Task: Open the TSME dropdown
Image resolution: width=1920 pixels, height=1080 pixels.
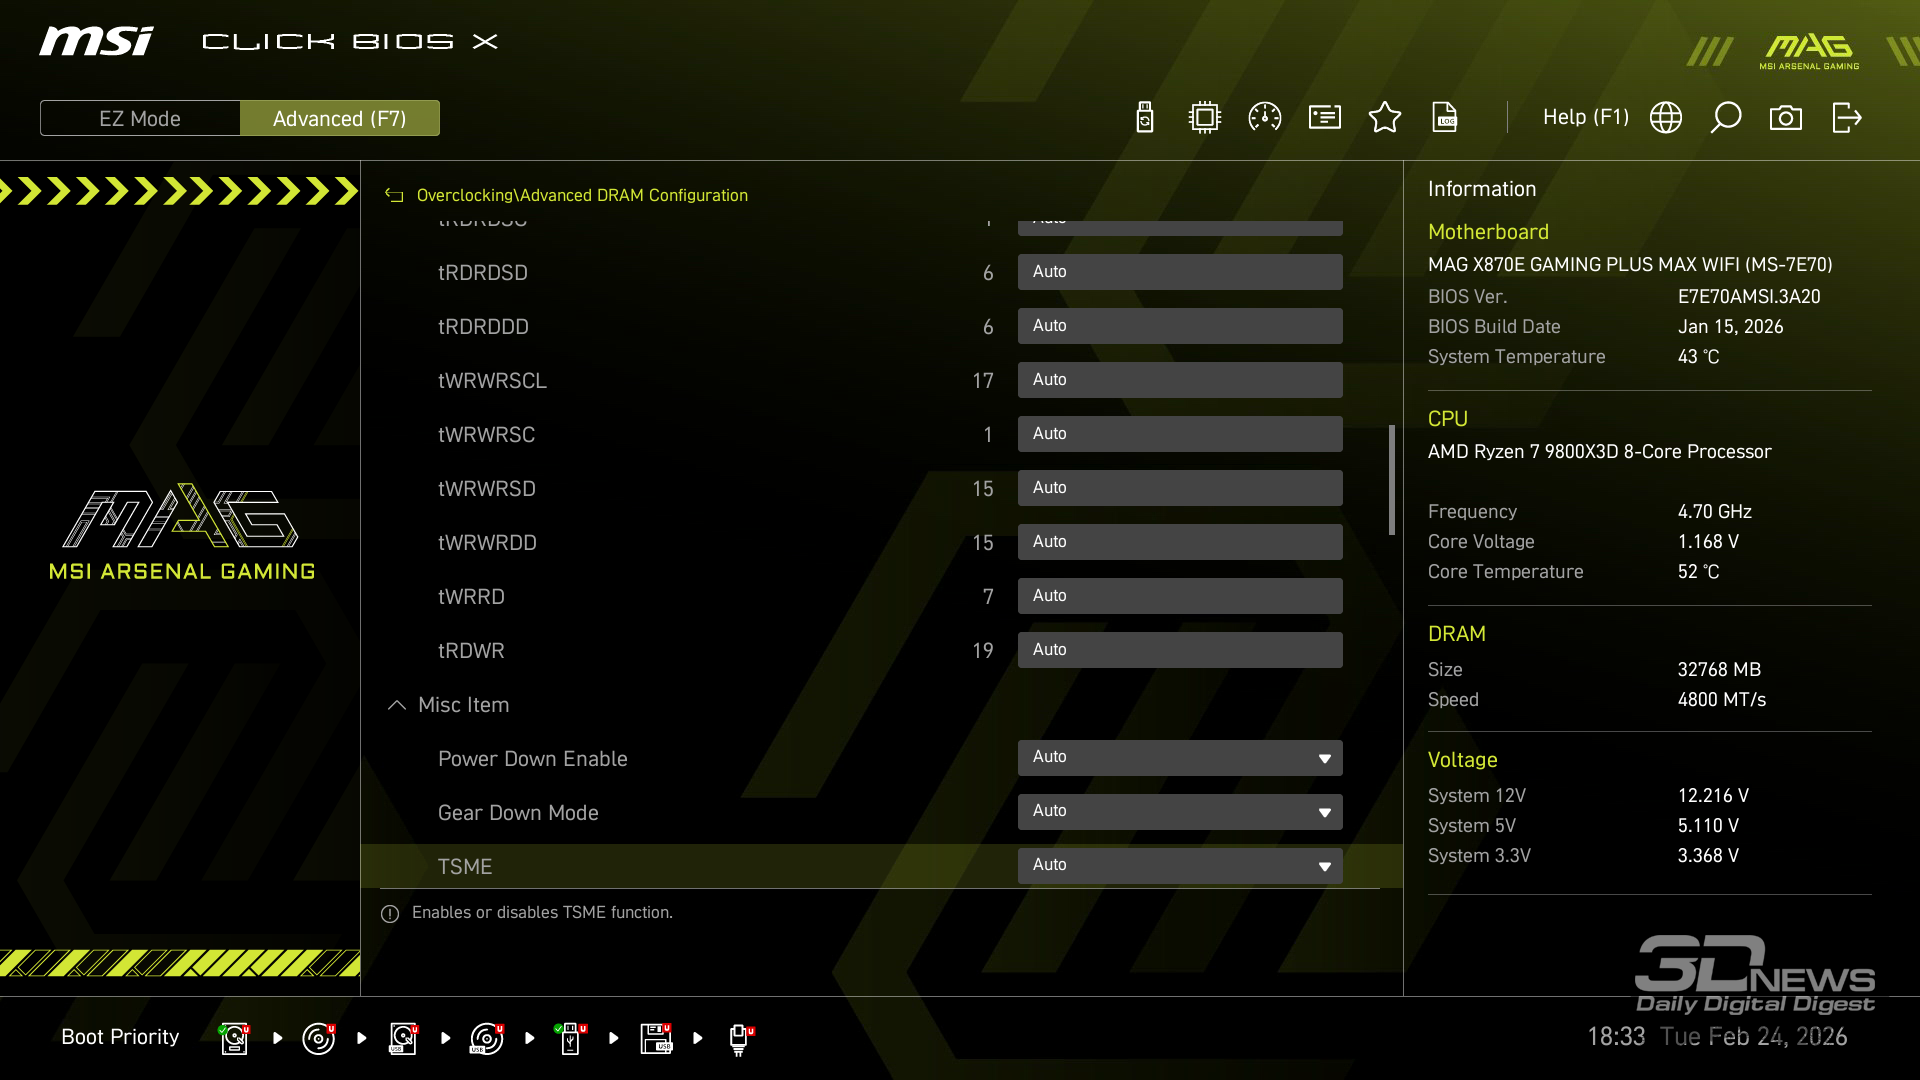Action: pos(1180,866)
